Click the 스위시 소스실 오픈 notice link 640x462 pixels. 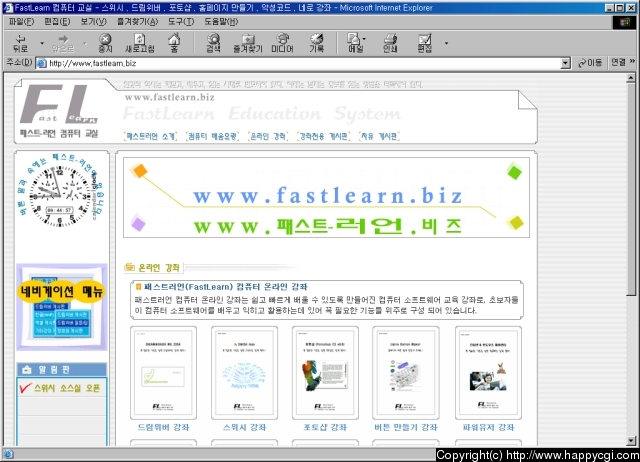(x=67, y=388)
